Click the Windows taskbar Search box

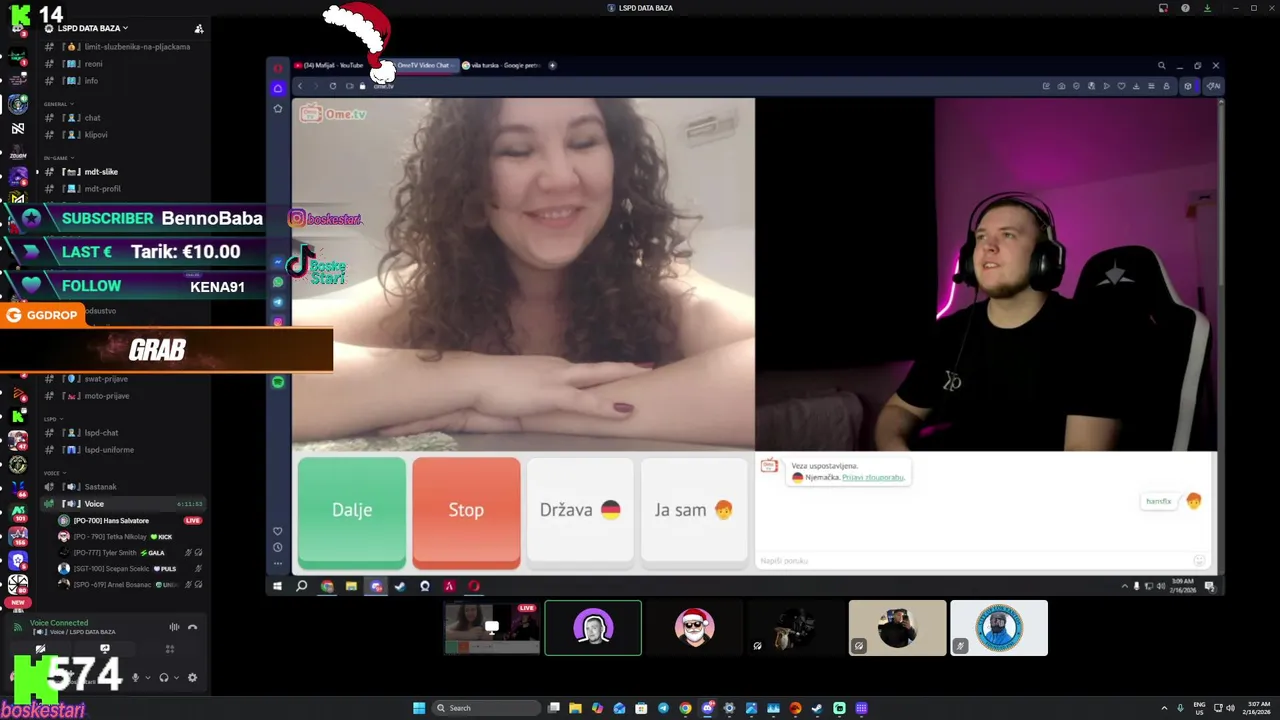[484, 708]
